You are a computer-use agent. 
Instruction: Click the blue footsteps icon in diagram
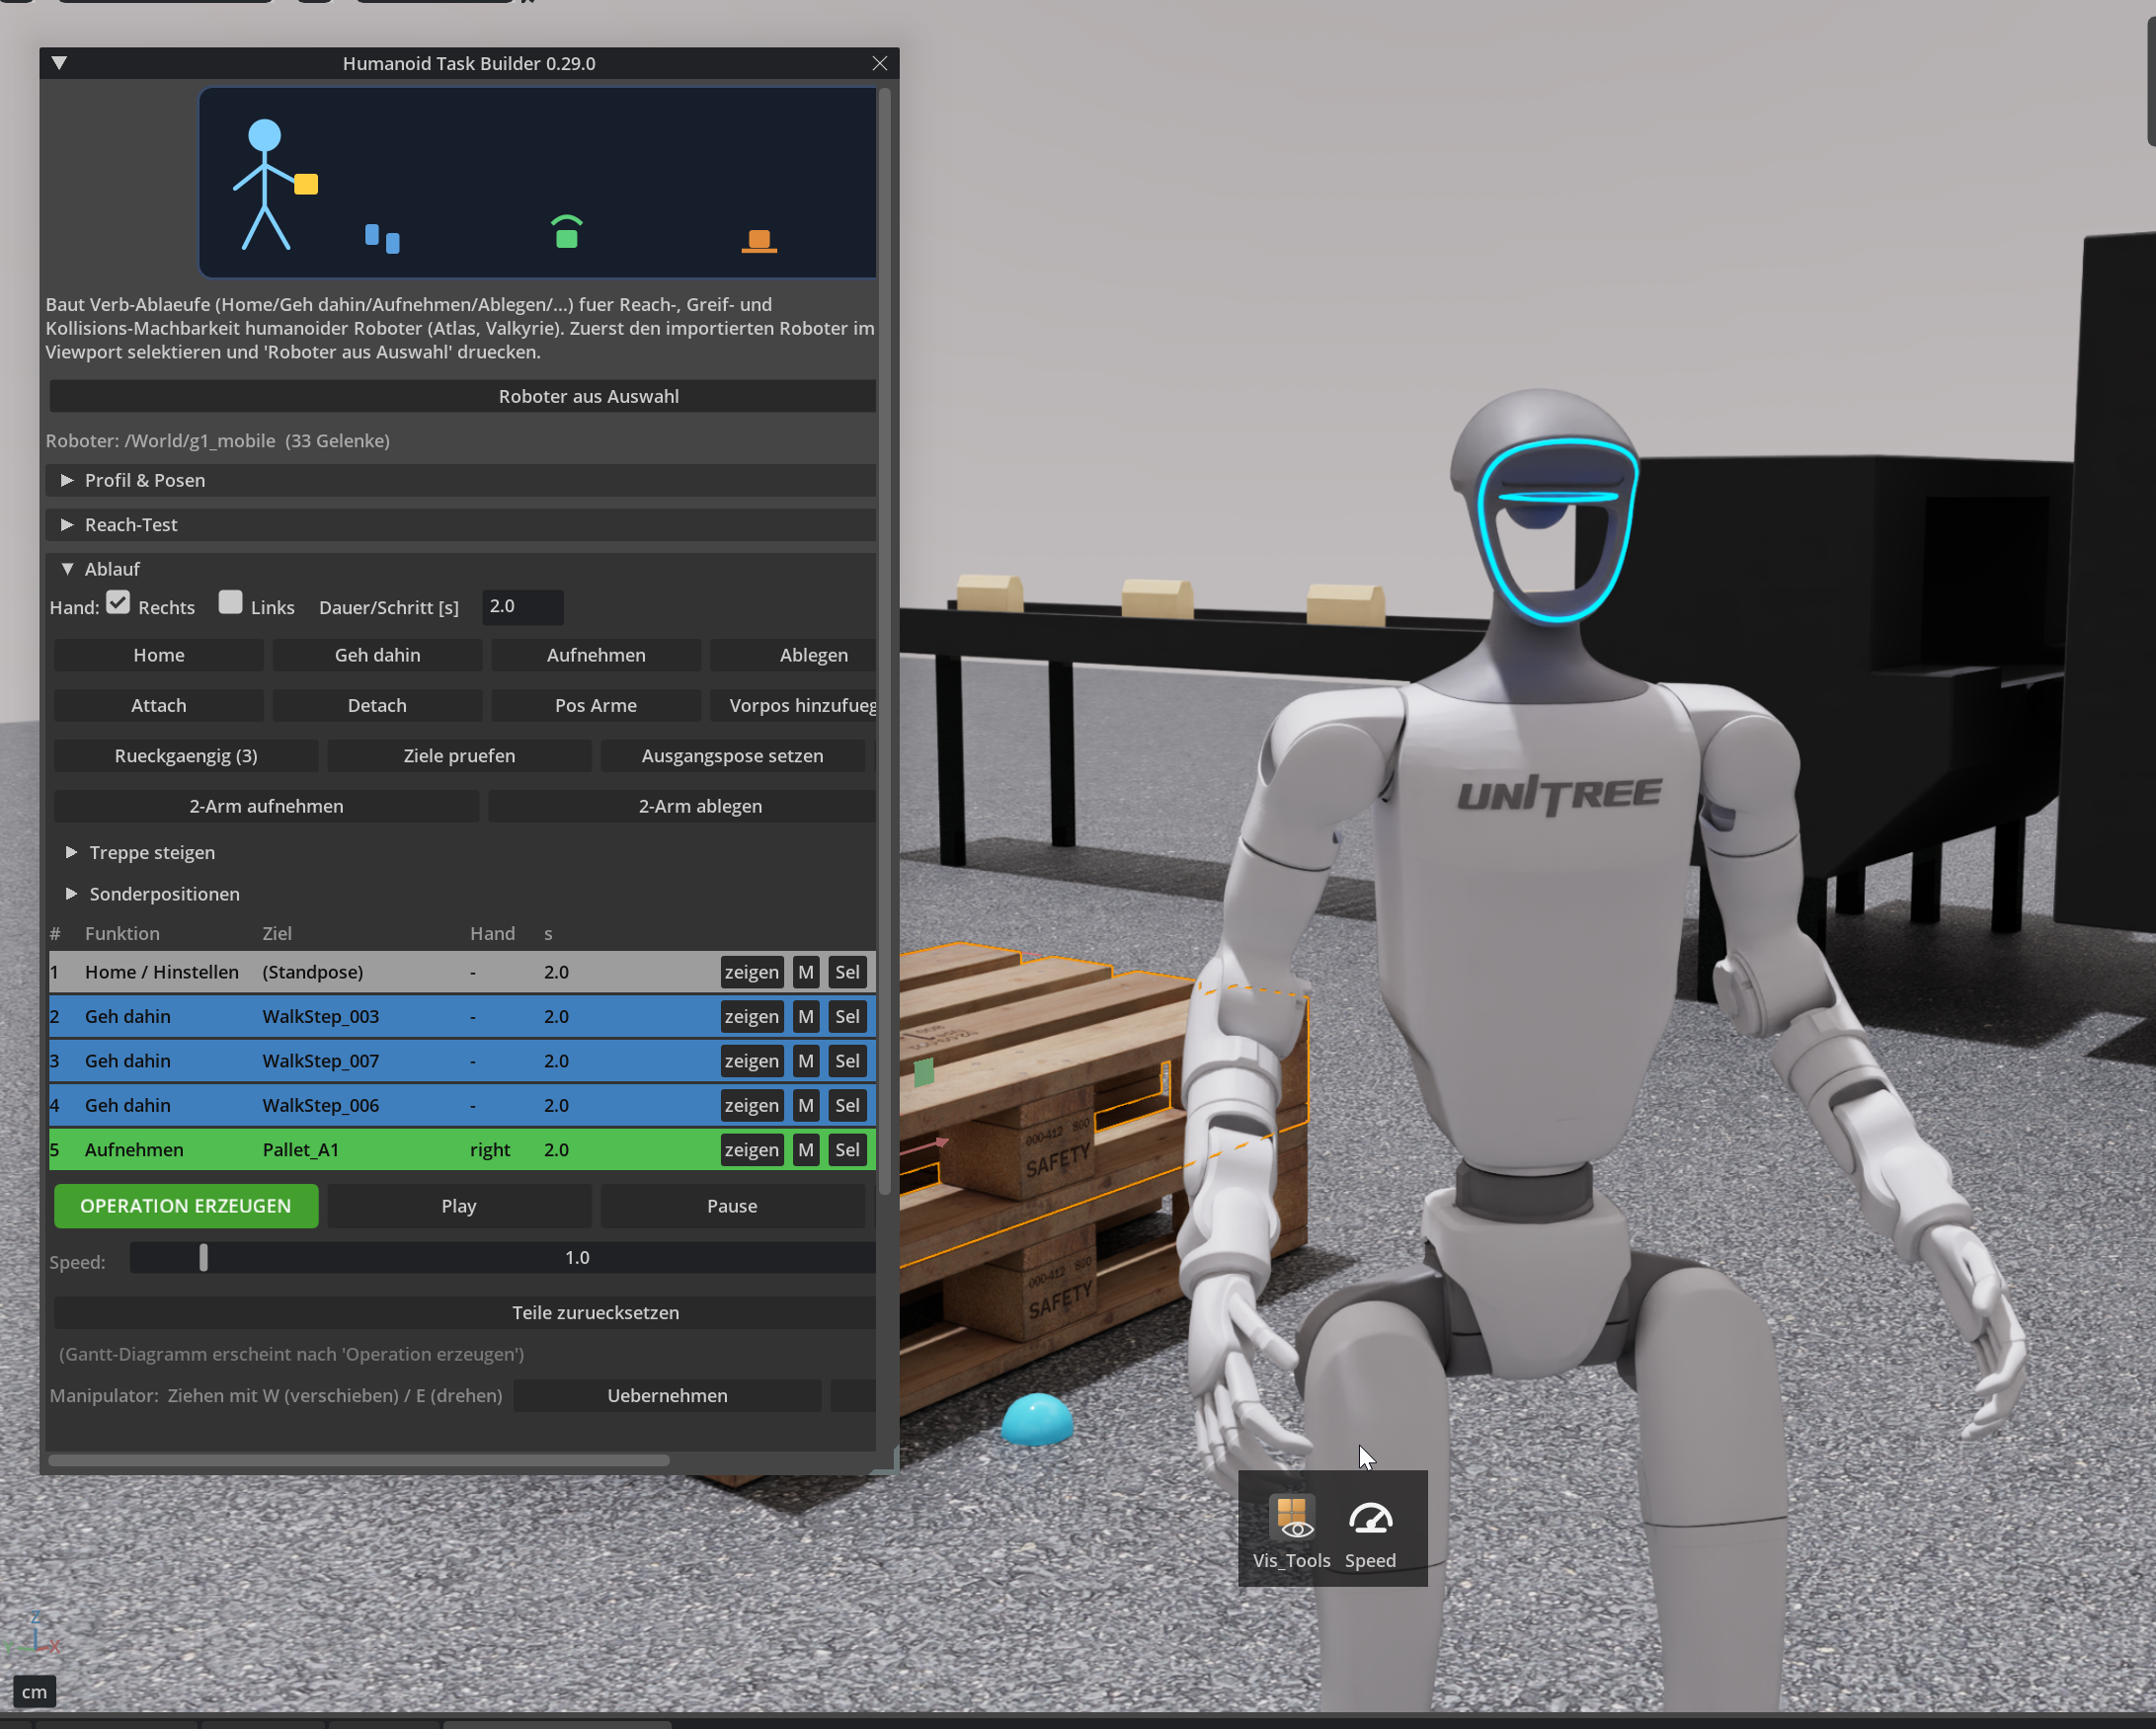pyautogui.click(x=382, y=238)
